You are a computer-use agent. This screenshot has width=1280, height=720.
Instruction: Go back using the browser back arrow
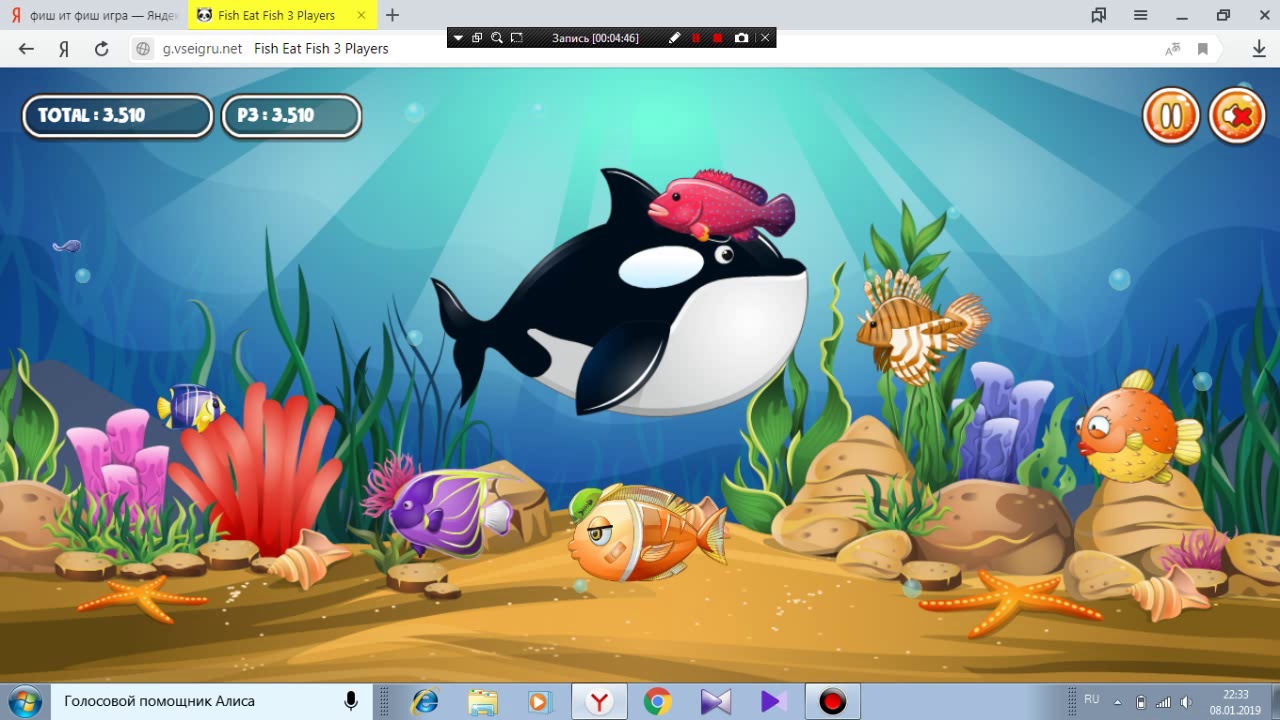pyautogui.click(x=26, y=48)
